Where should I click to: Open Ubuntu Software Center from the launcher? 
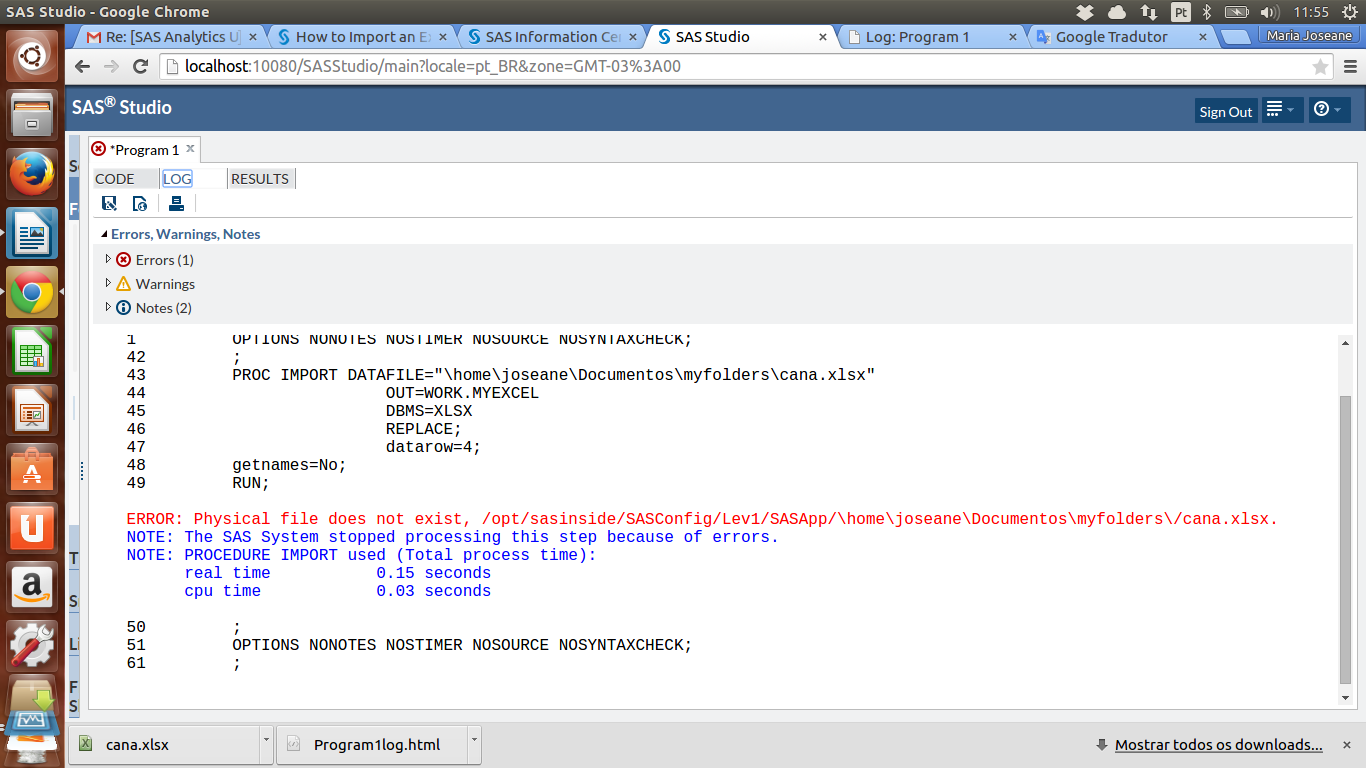coord(33,468)
